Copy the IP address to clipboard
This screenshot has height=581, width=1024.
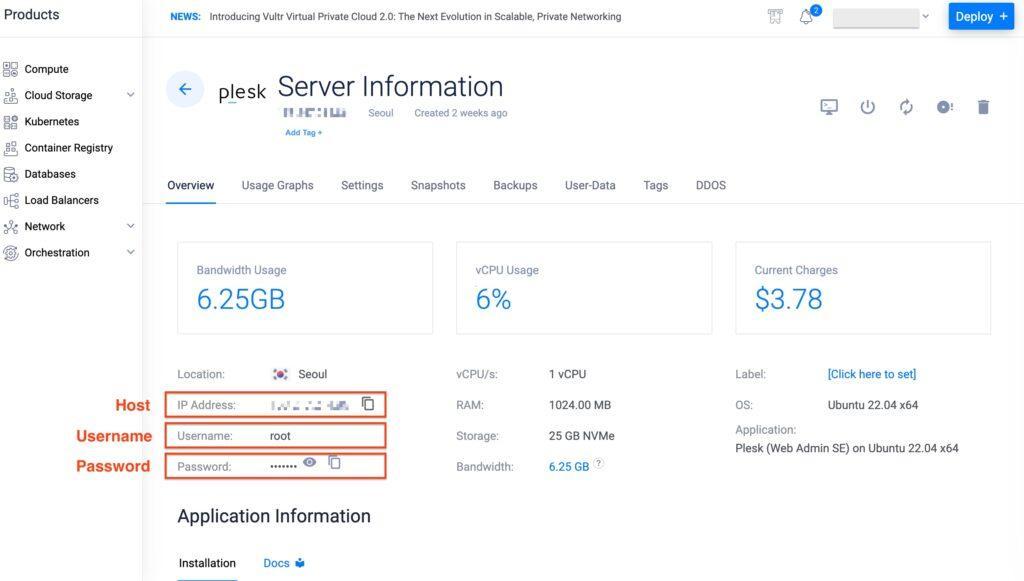point(368,403)
